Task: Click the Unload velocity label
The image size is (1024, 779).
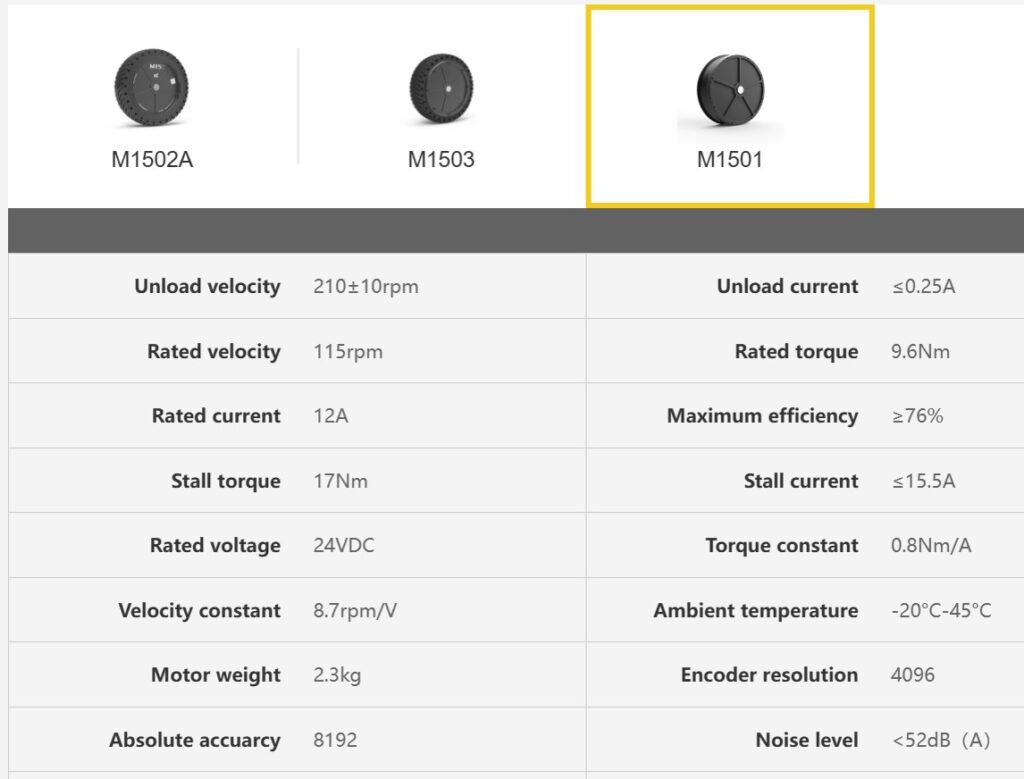Action: 207,286
